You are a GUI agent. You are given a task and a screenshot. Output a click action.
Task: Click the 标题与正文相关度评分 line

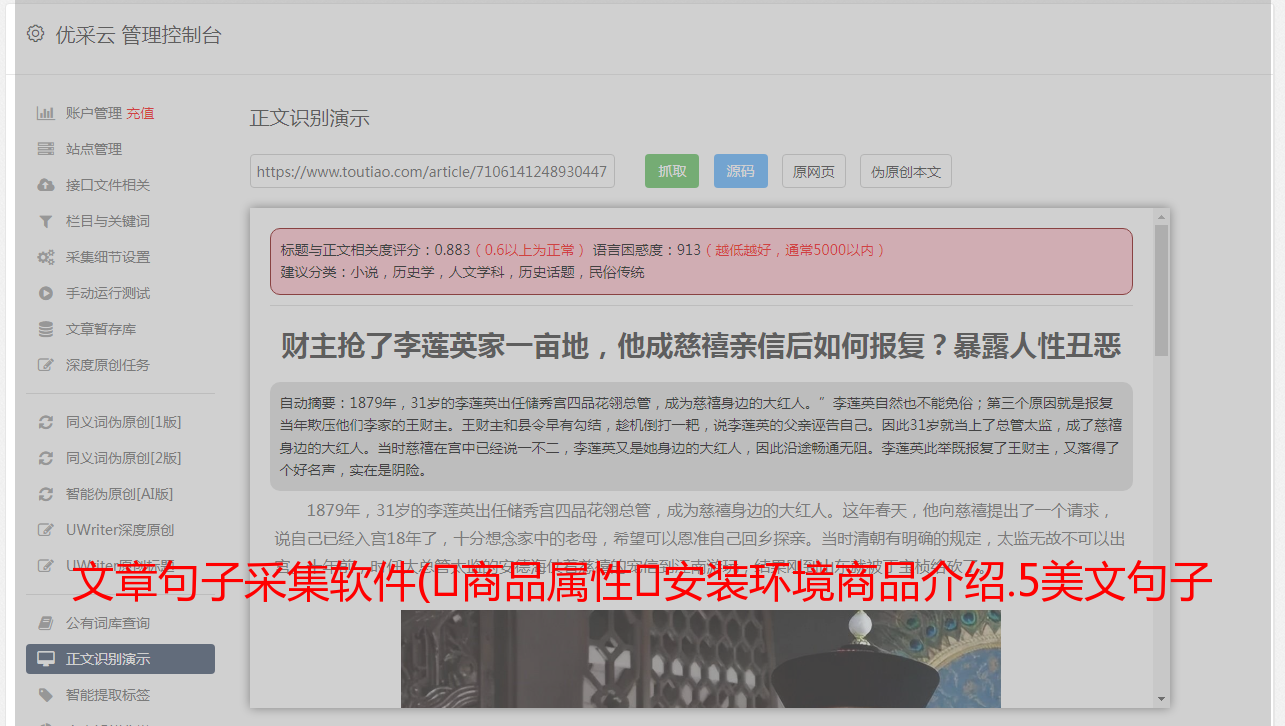pos(583,250)
